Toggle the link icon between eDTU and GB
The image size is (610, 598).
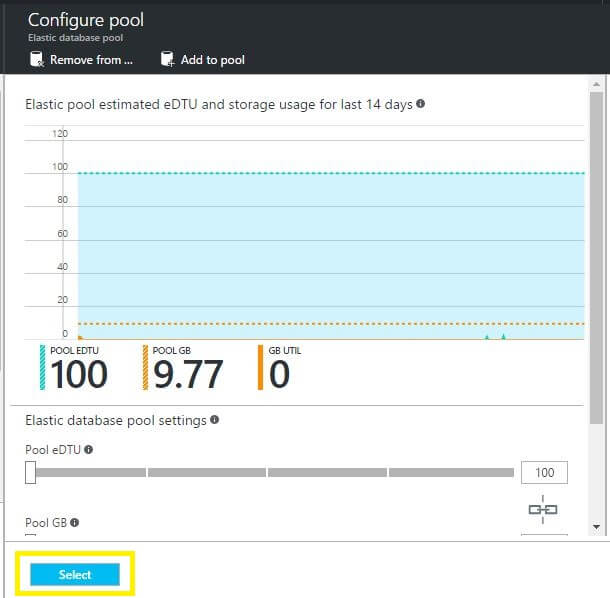[x=542, y=510]
